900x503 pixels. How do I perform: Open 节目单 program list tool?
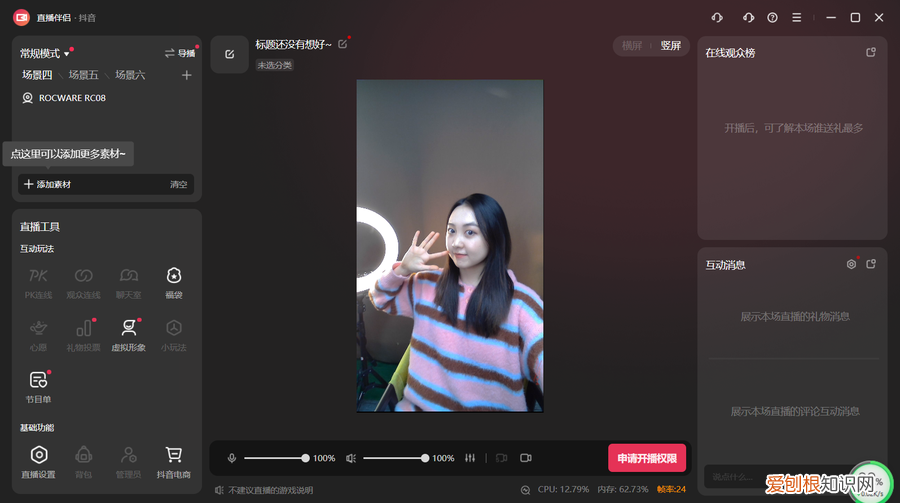tap(38, 387)
